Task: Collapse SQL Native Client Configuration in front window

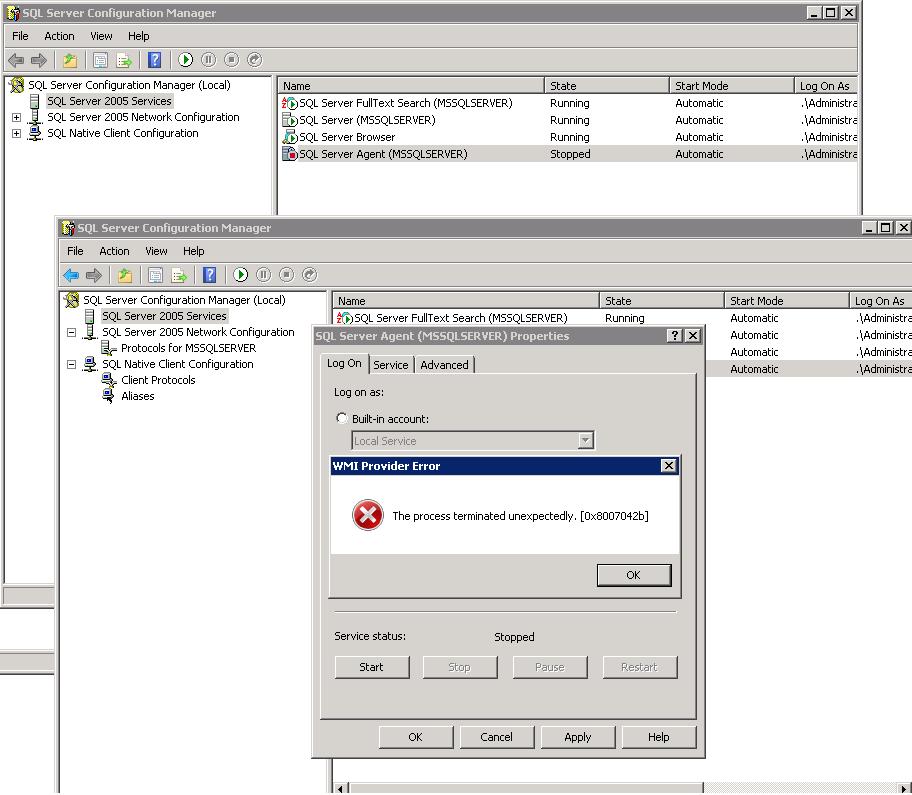Action: click(x=72, y=365)
